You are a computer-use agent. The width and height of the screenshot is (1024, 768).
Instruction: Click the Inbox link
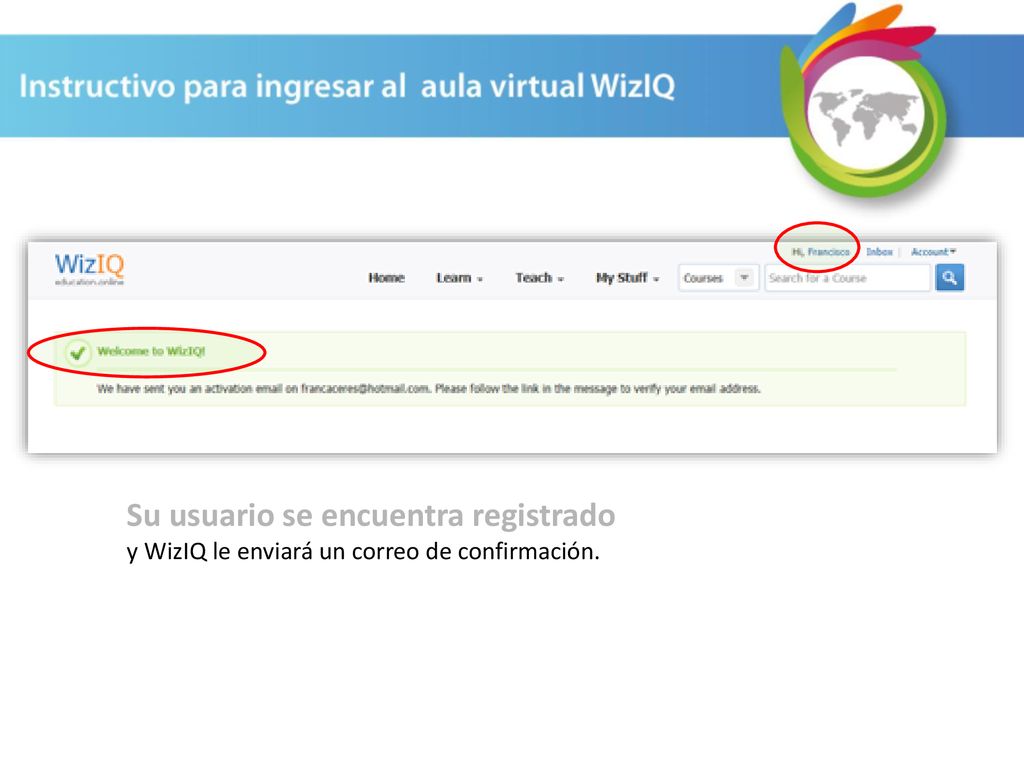pos(879,251)
